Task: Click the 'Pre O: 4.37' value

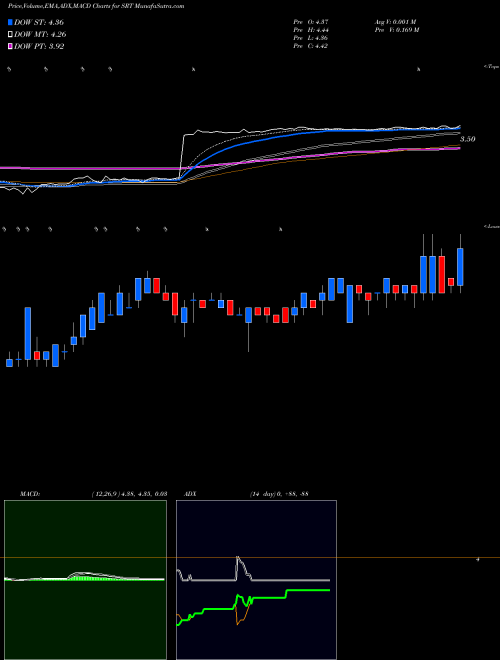Action: click(x=311, y=22)
